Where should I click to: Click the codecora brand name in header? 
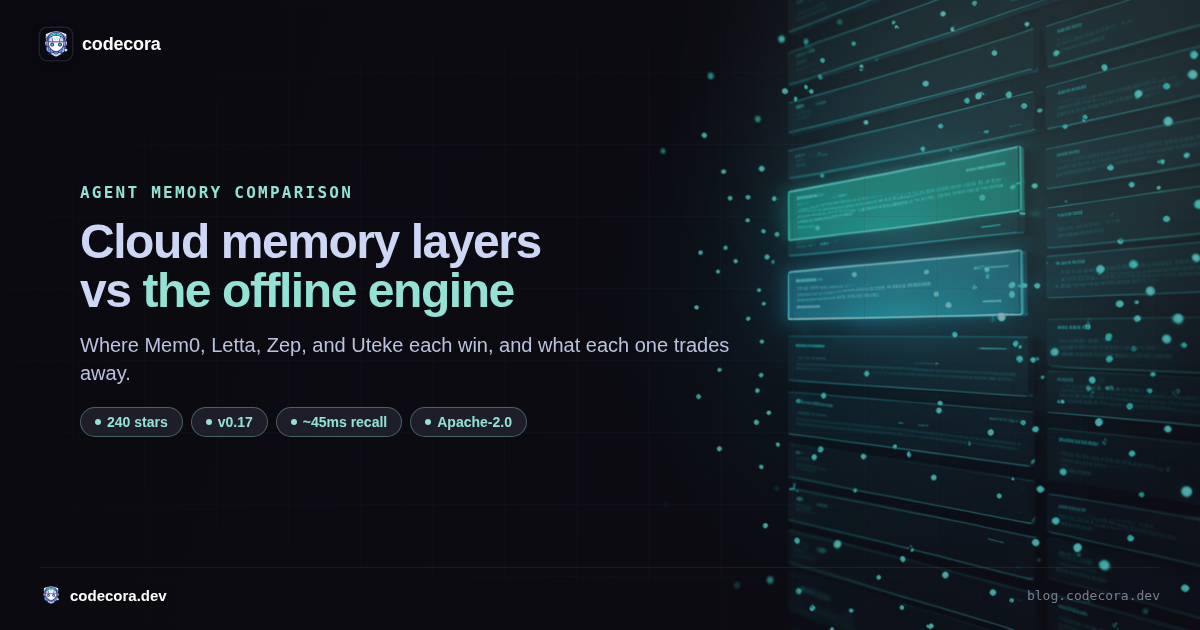[121, 44]
